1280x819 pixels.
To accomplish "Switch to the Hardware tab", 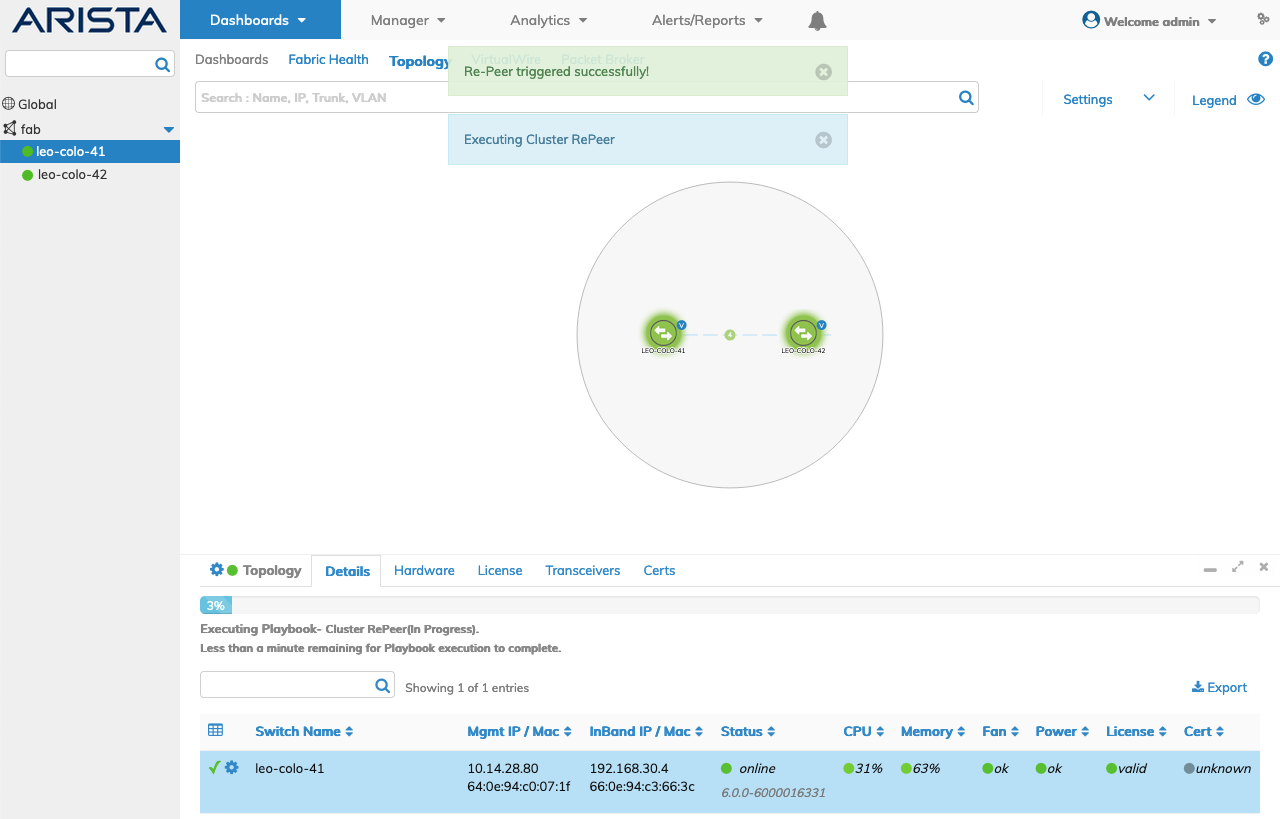I will (424, 570).
